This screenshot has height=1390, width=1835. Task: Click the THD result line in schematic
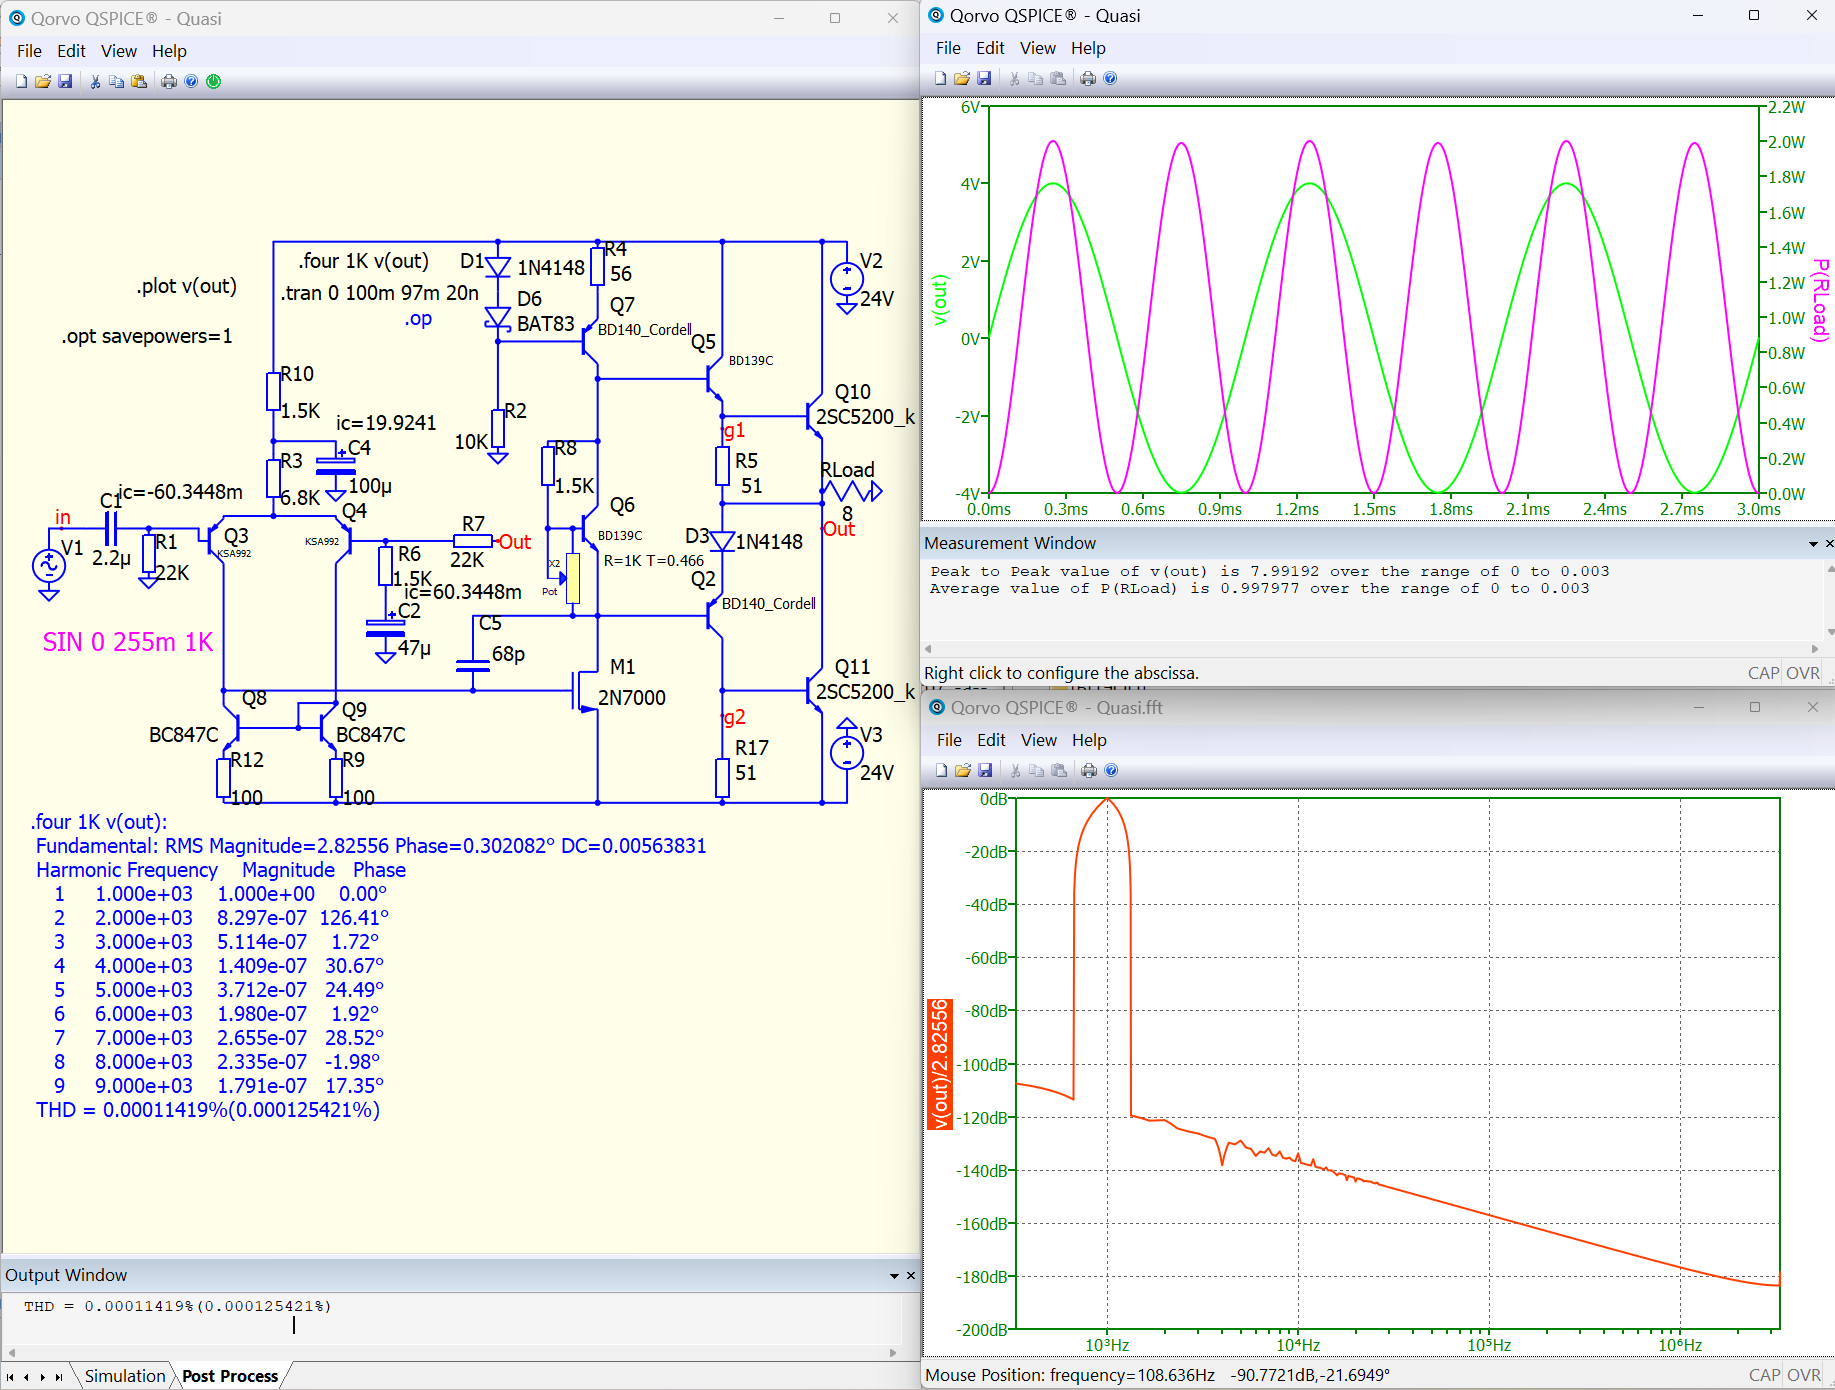click(x=208, y=1110)
